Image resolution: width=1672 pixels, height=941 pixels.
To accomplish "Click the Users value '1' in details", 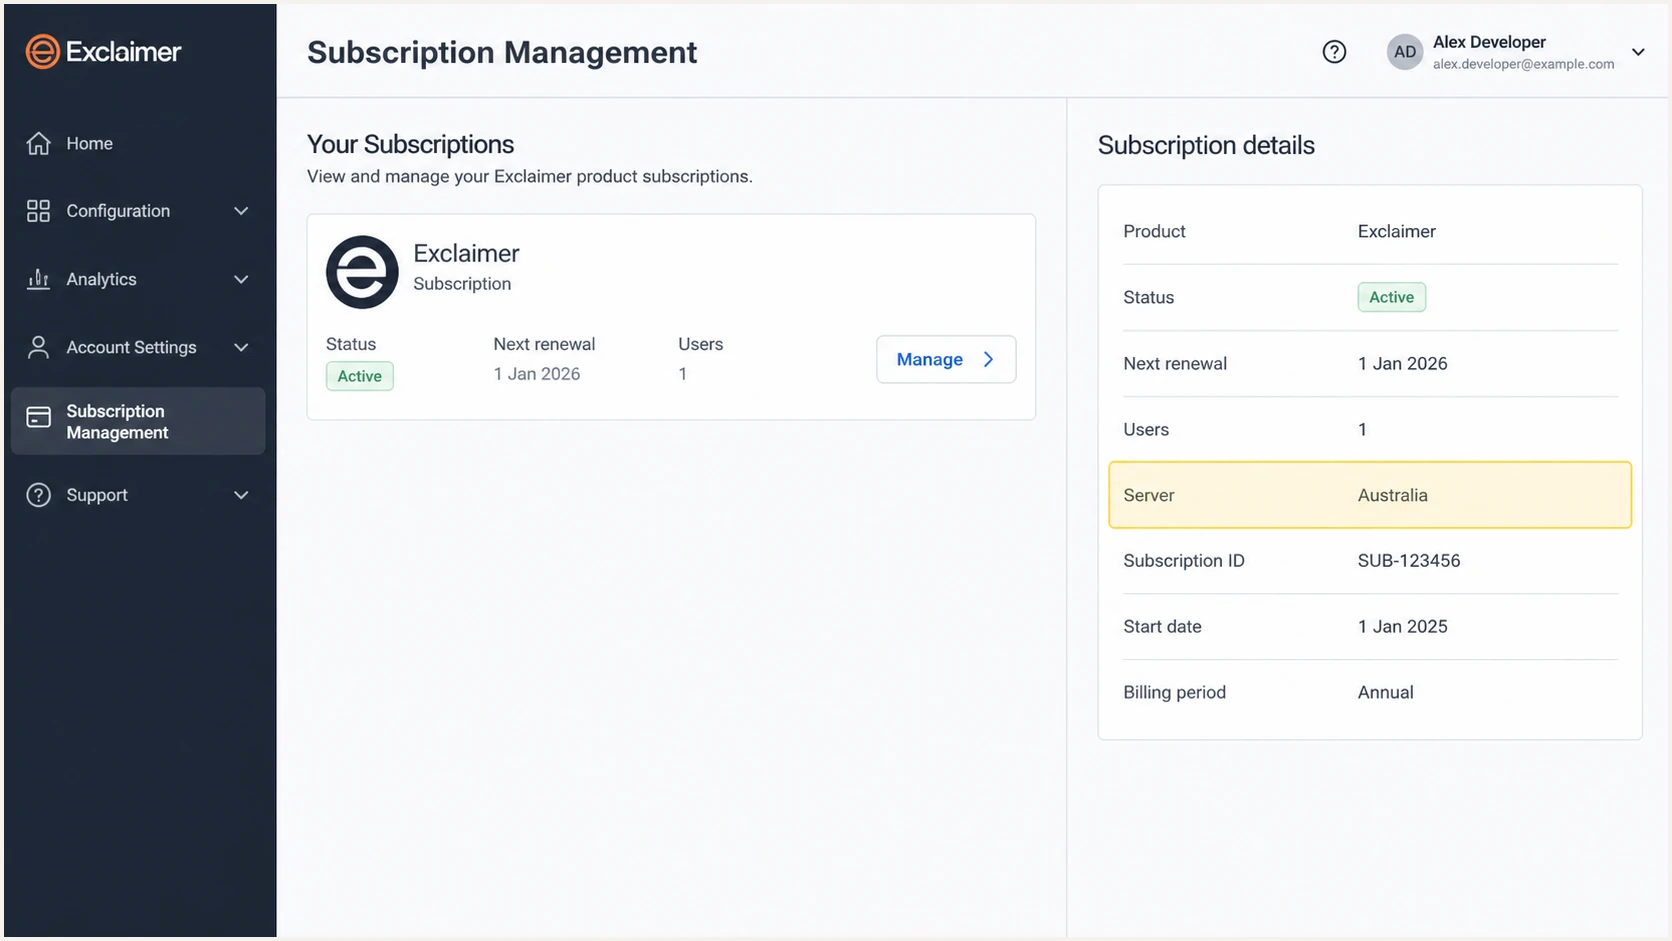I will [1362, 430].
